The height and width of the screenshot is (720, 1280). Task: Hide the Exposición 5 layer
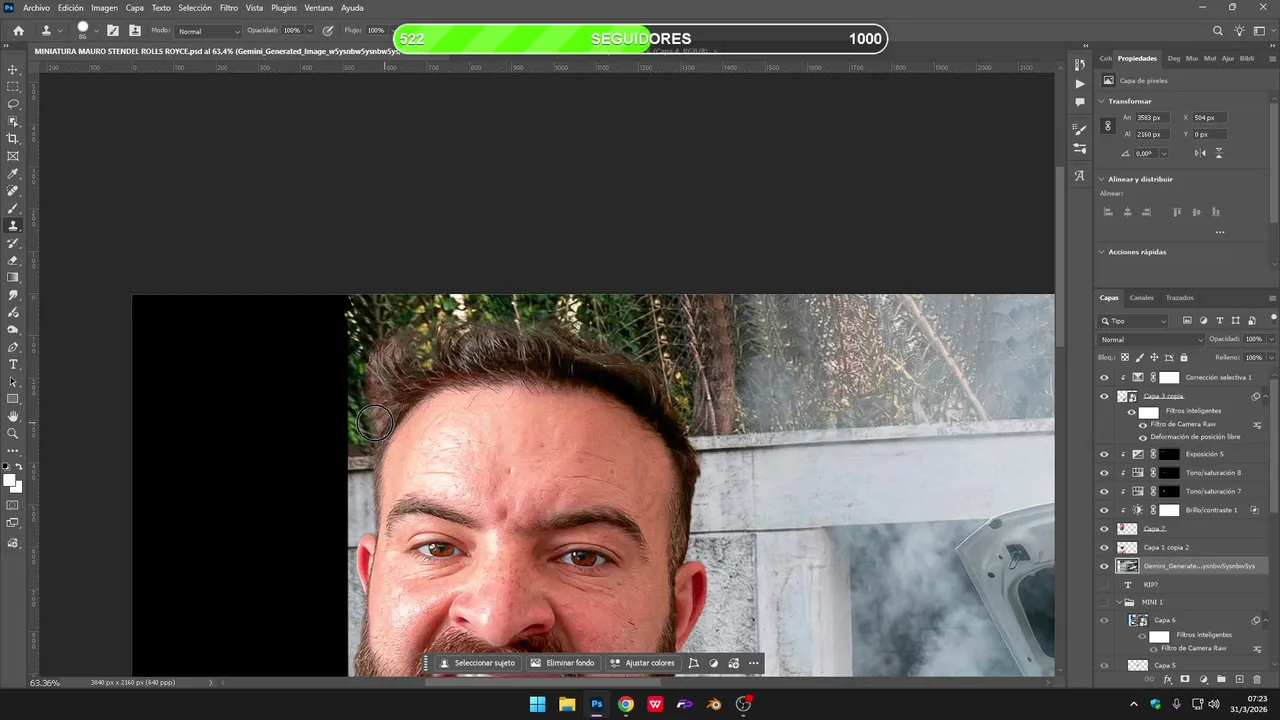pyautogui.click(x=1104, y=454)
